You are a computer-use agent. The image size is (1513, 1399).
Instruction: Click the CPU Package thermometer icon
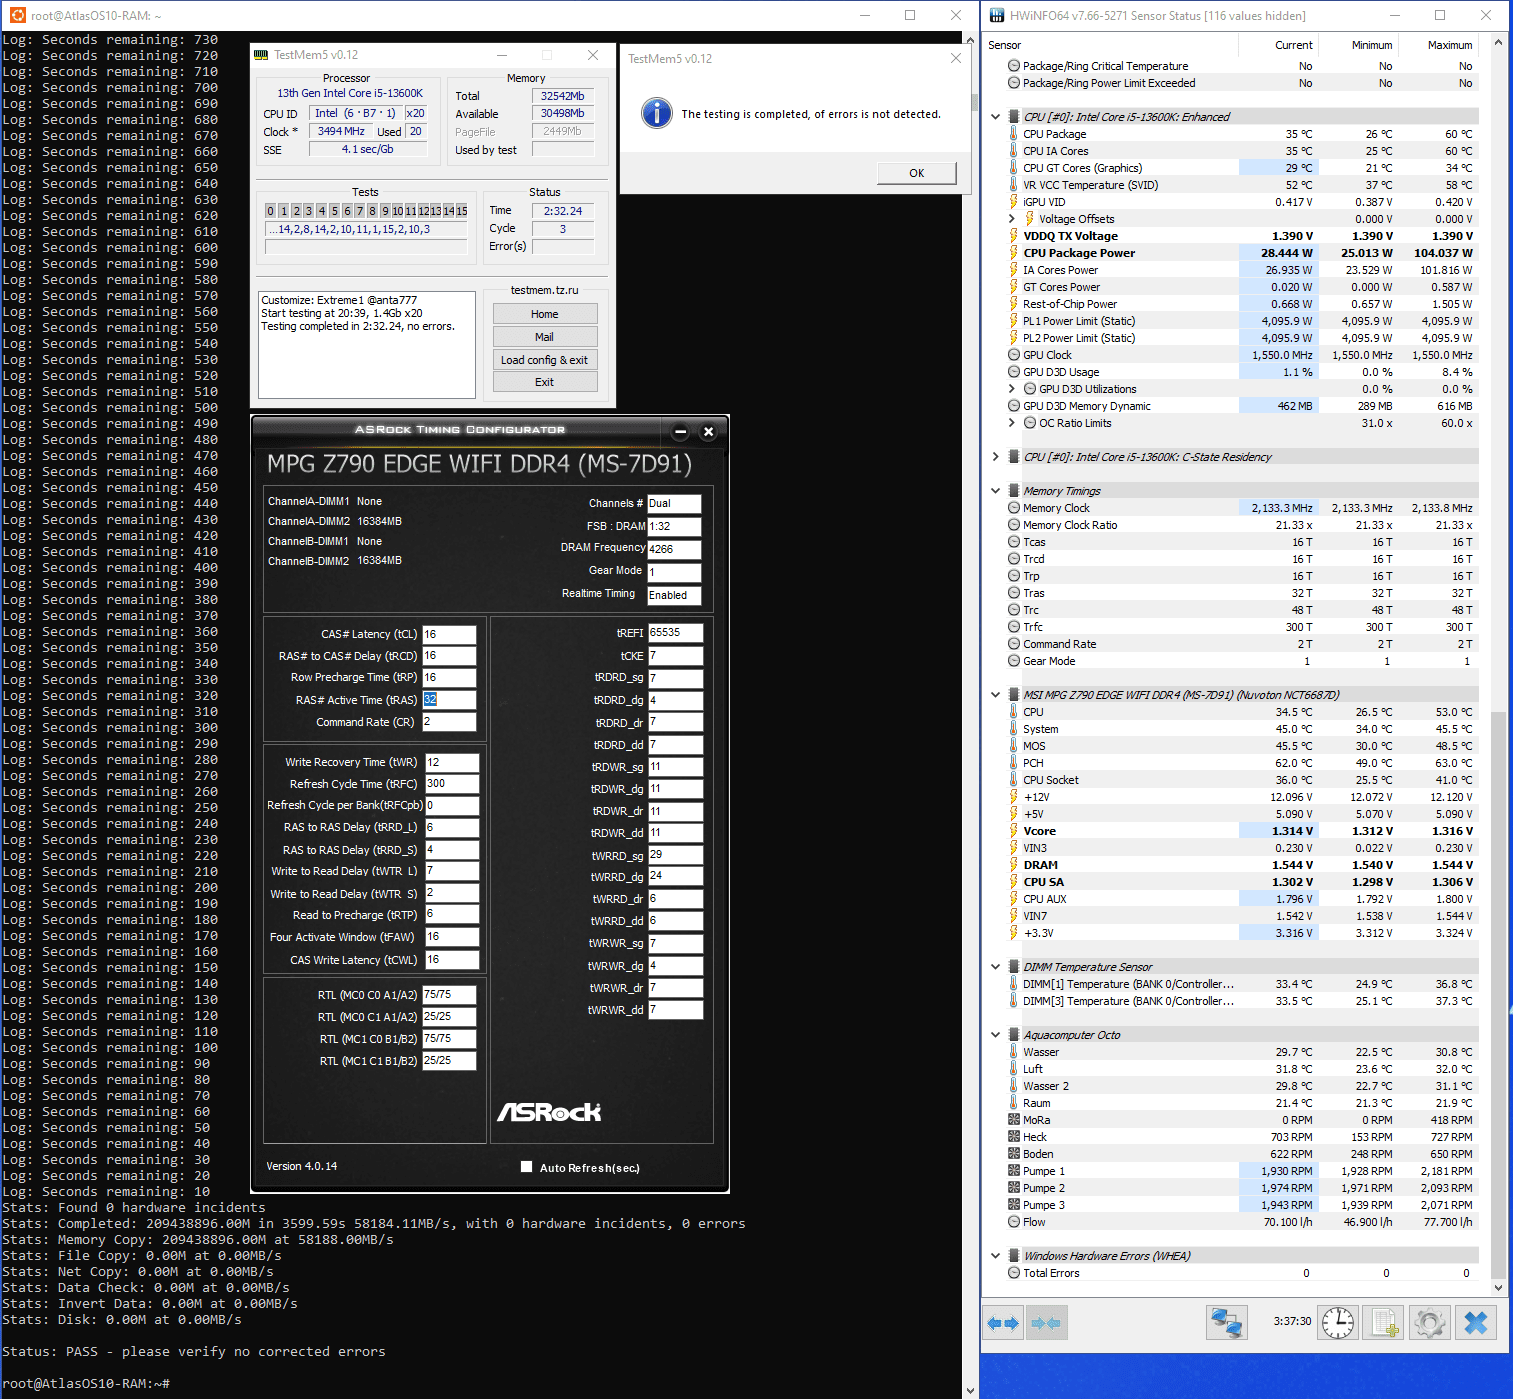(x=1014, y=134)
